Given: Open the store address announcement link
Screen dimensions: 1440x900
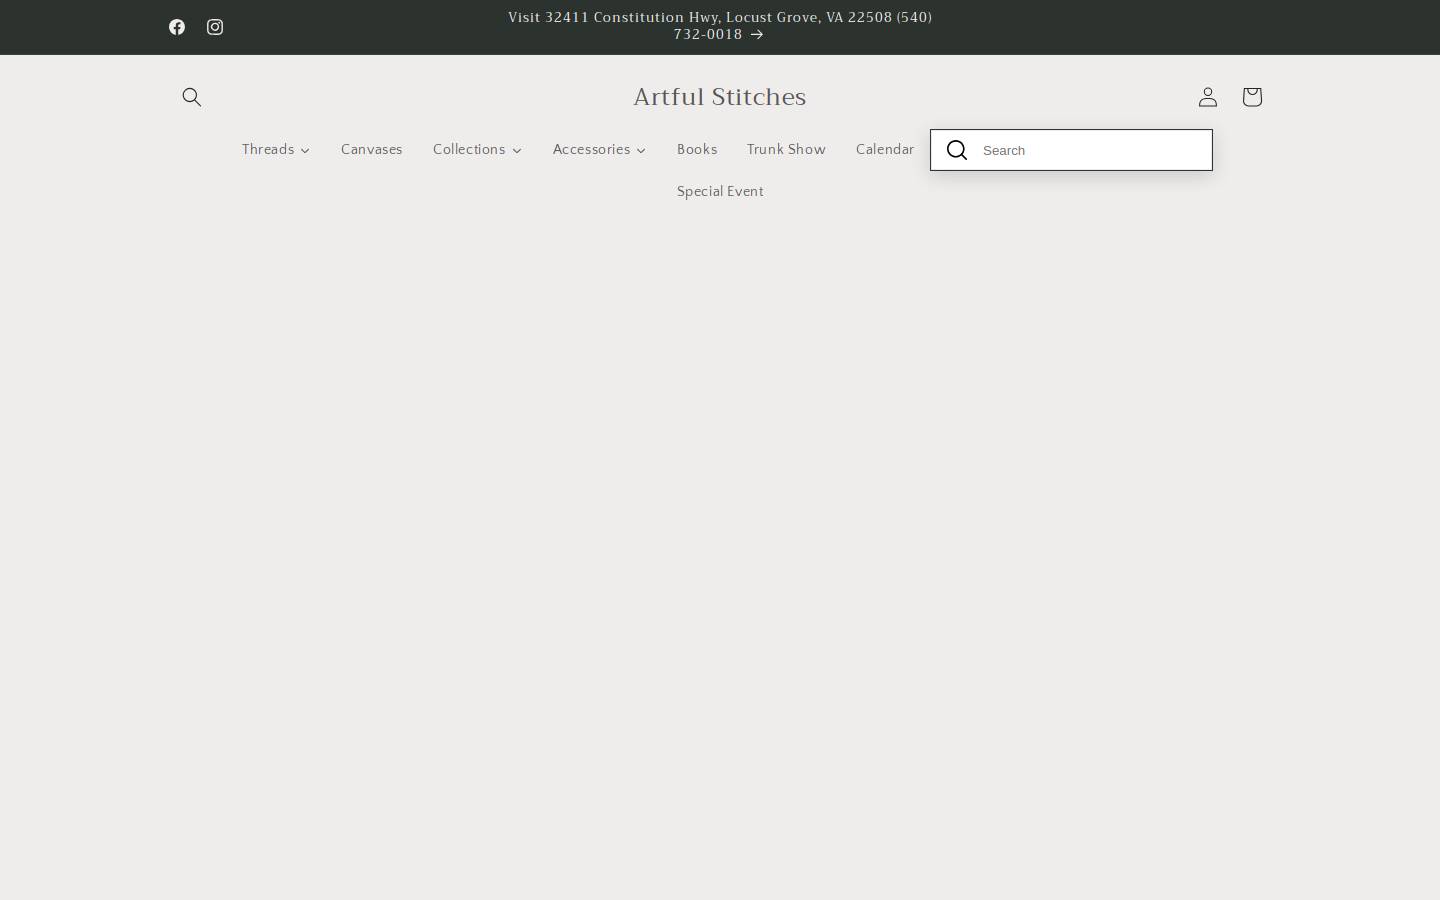Looking at the screenshot, I should [720, 26].
